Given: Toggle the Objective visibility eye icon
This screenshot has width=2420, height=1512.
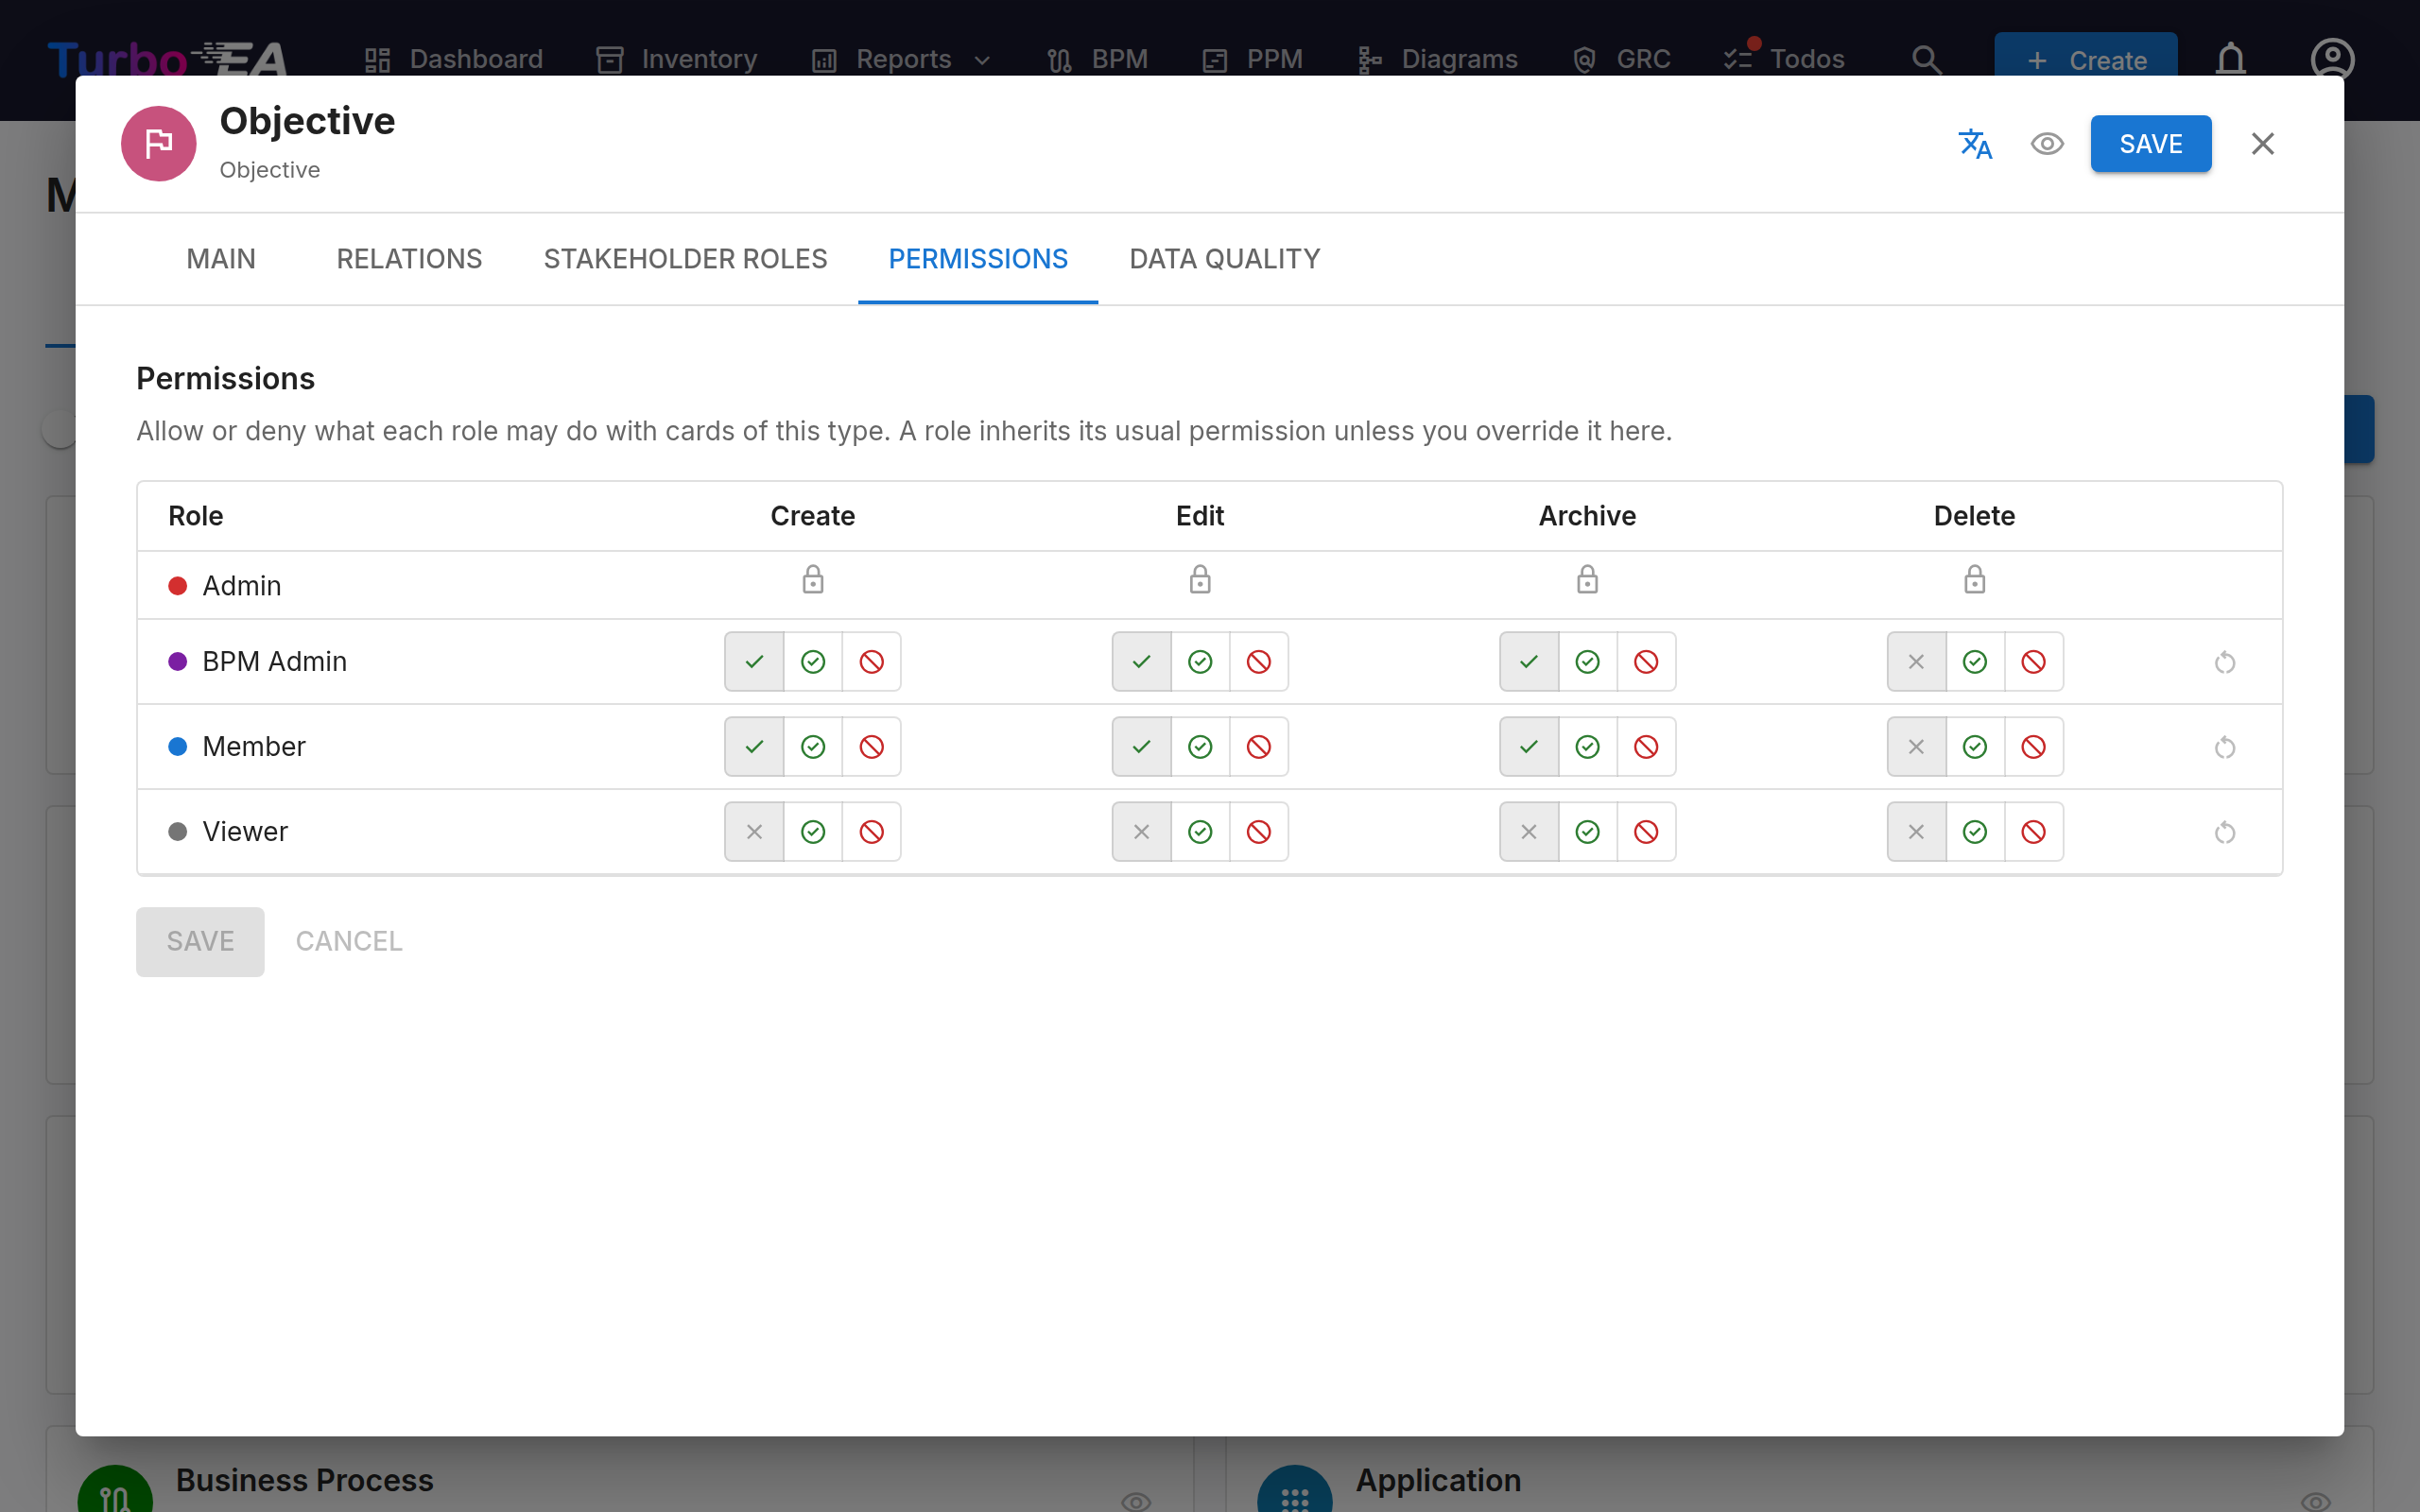Looking at the screenshot, I should coord(2047,144).
